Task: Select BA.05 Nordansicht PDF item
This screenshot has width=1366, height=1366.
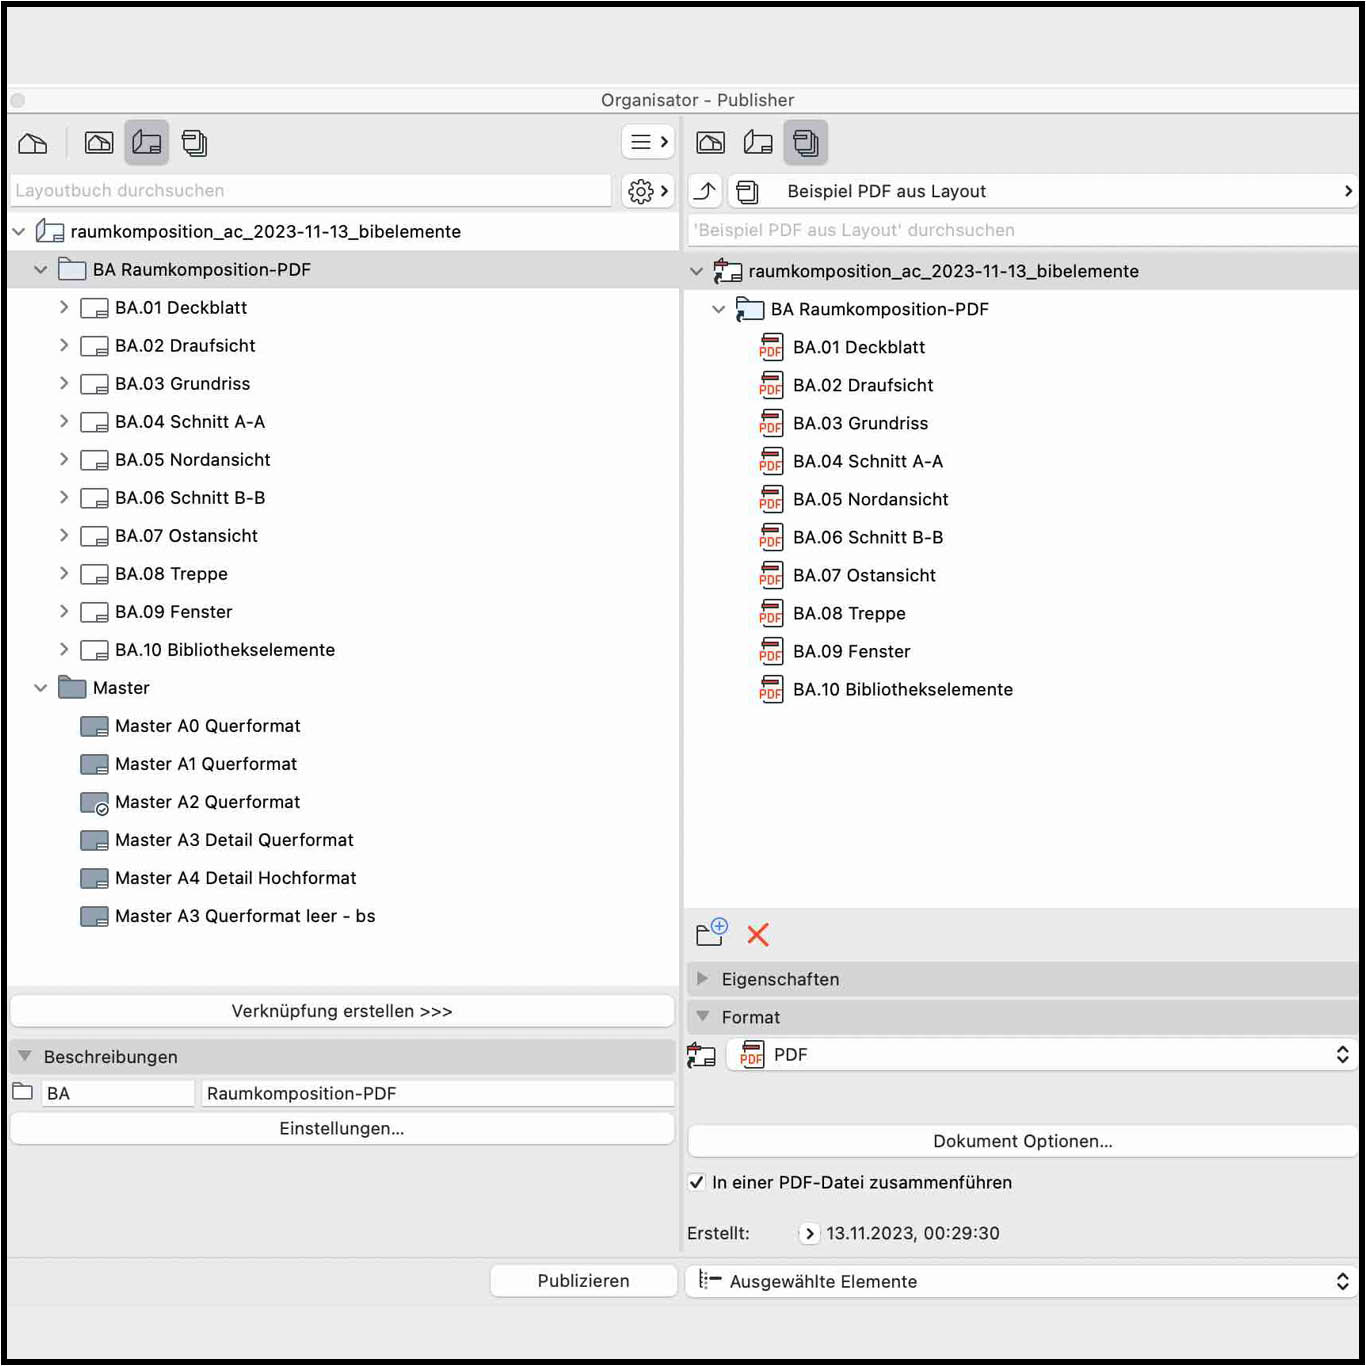Action: point(870,499)
